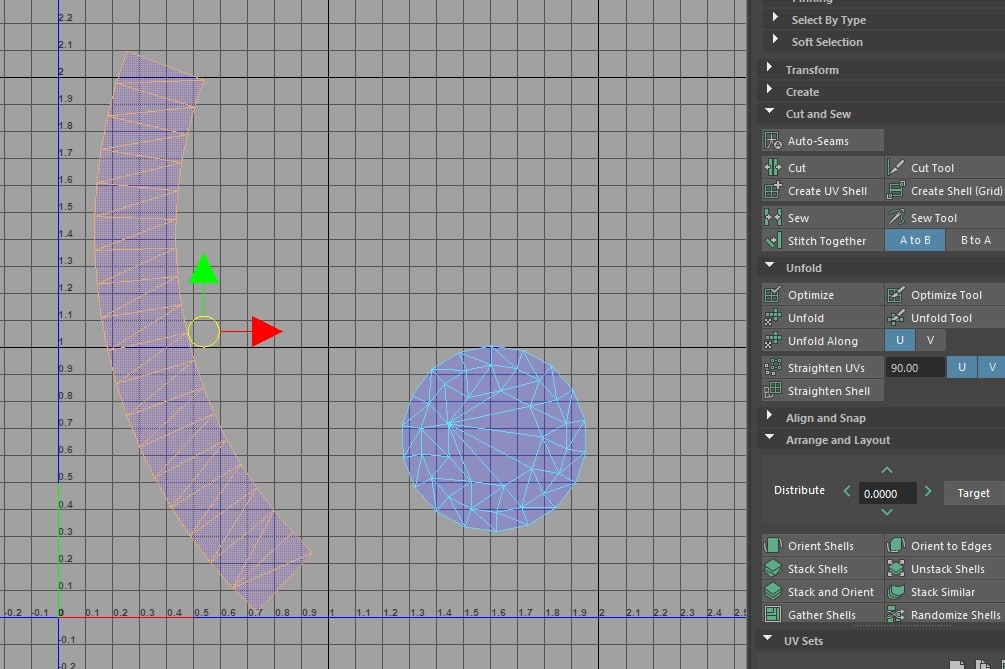Collapse the Arrange and Layout section

[x=769, y=437]
